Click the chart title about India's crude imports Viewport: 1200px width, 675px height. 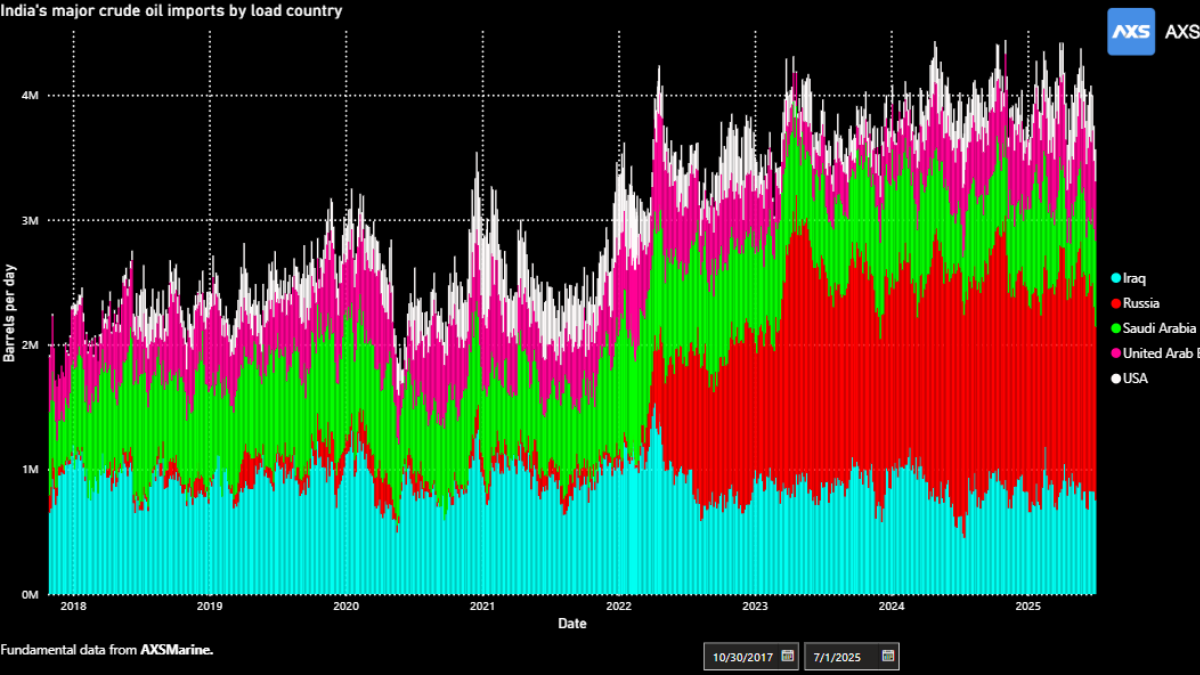pyautogui.click(x=171, y=11)
